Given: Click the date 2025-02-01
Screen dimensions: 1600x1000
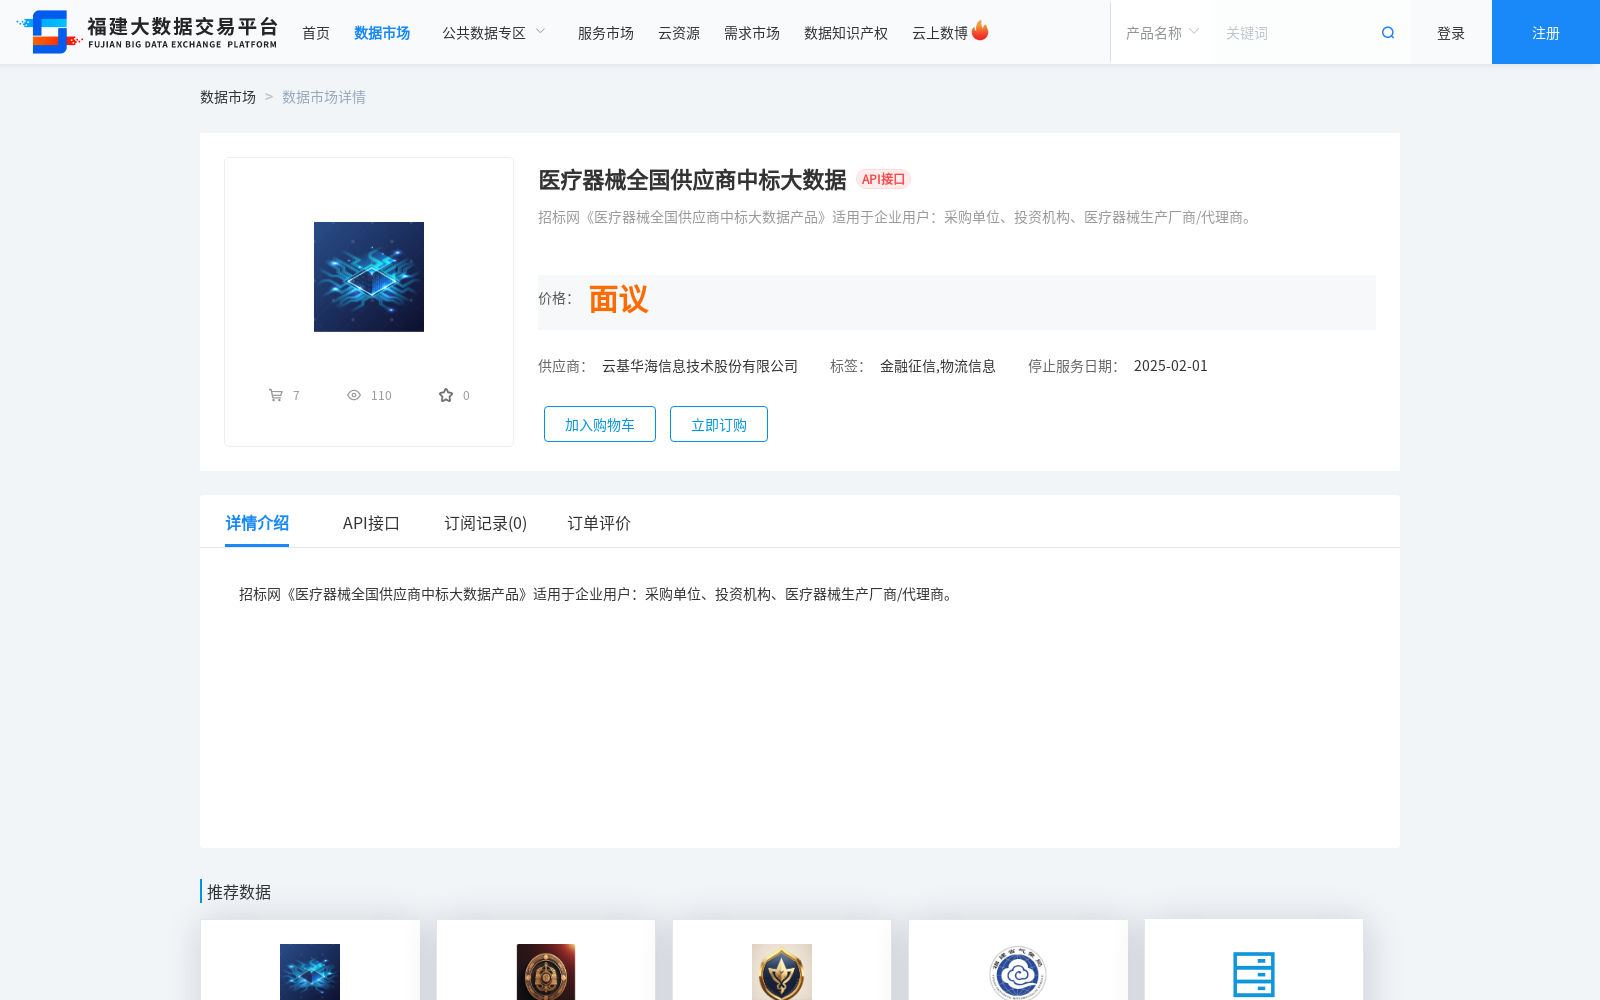Looking at the screenshot, I should (x=1171, y=366).
